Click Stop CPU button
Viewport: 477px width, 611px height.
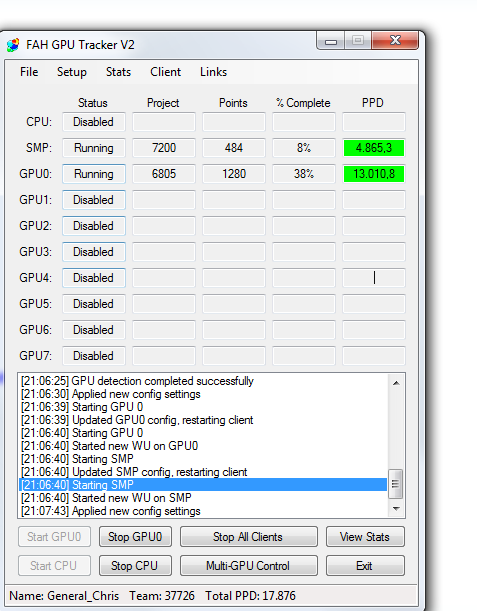(x=135, y=565)
